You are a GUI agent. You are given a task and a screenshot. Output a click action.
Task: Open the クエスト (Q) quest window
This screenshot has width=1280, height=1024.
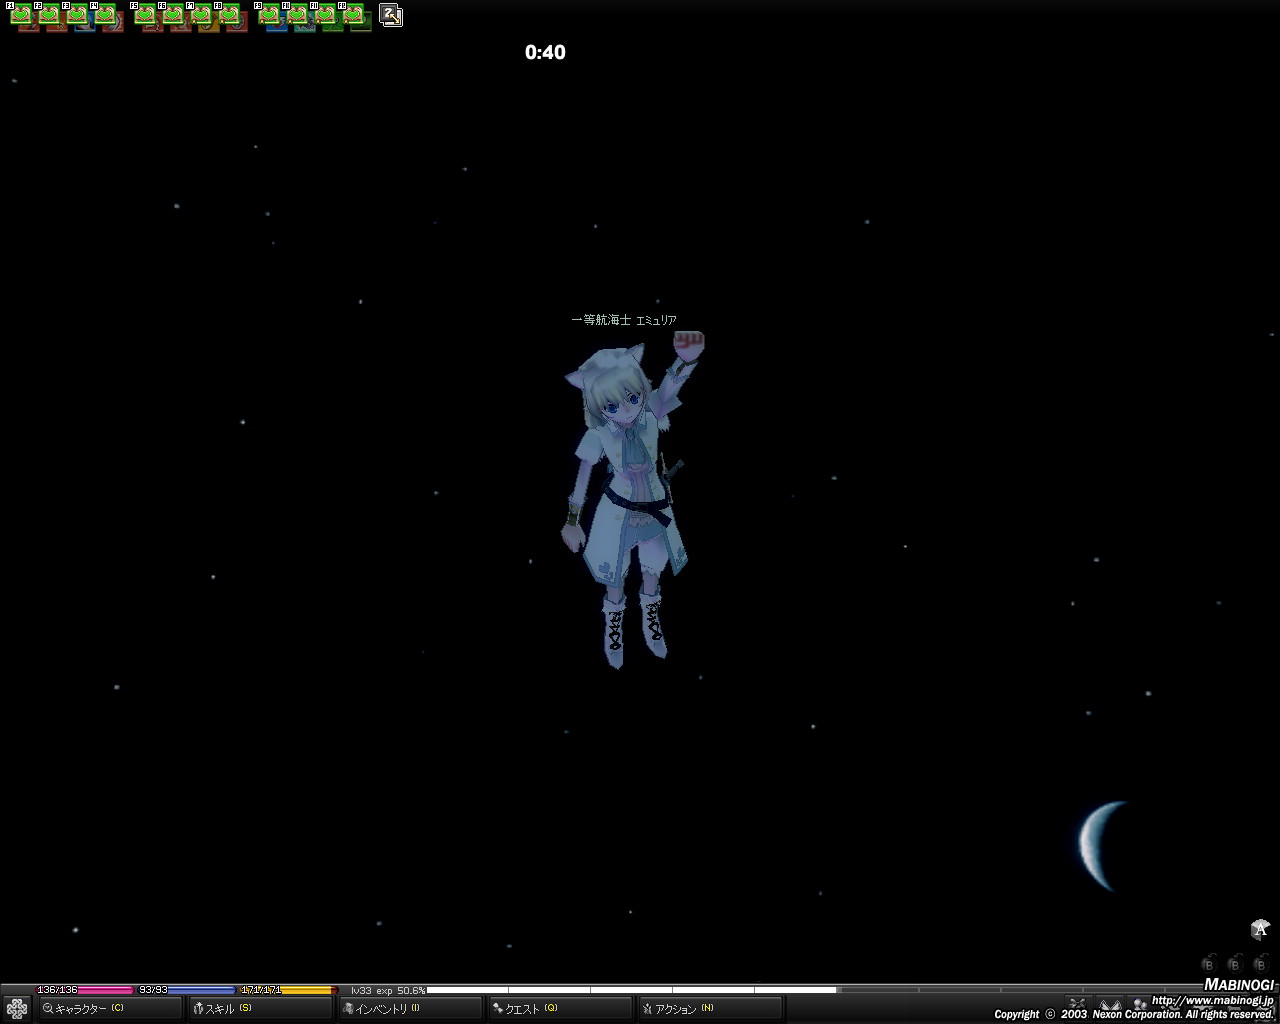[560, 1008]
